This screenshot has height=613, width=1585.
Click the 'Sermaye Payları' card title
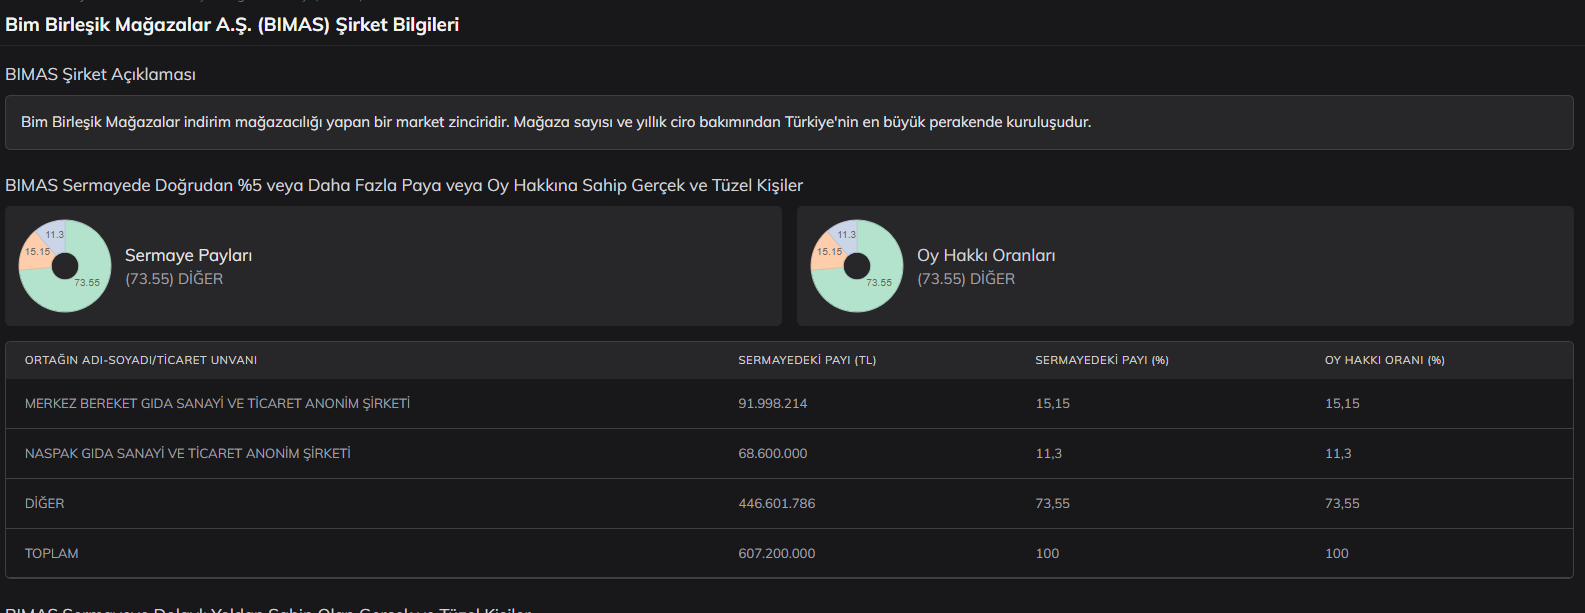pos(188,256)
